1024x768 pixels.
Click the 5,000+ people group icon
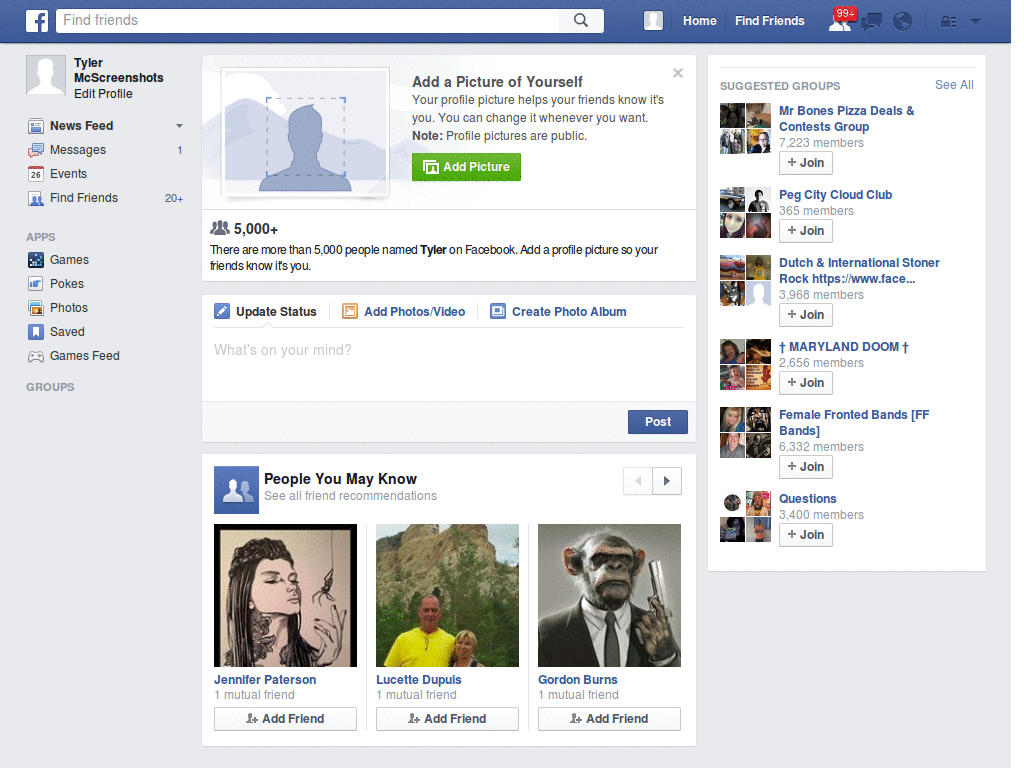(220, 228)
